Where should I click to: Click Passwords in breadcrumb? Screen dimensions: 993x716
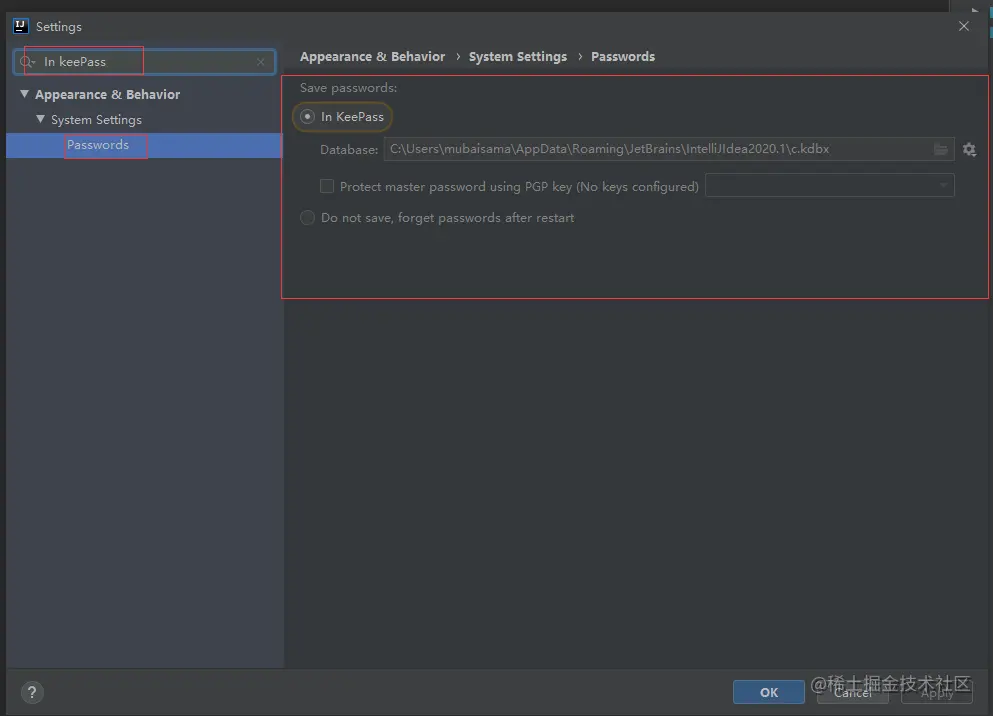623,56
